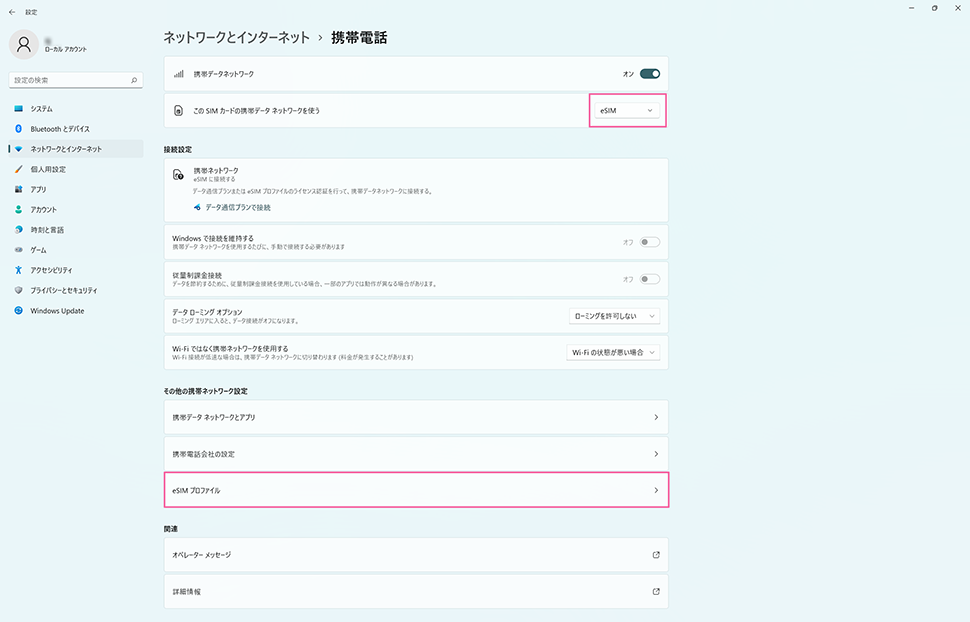Image resolution: width=970 pixels, height=622 pixels.
Task: Click the external link icon for 詳細情報
Action: [x=656, y=591]
